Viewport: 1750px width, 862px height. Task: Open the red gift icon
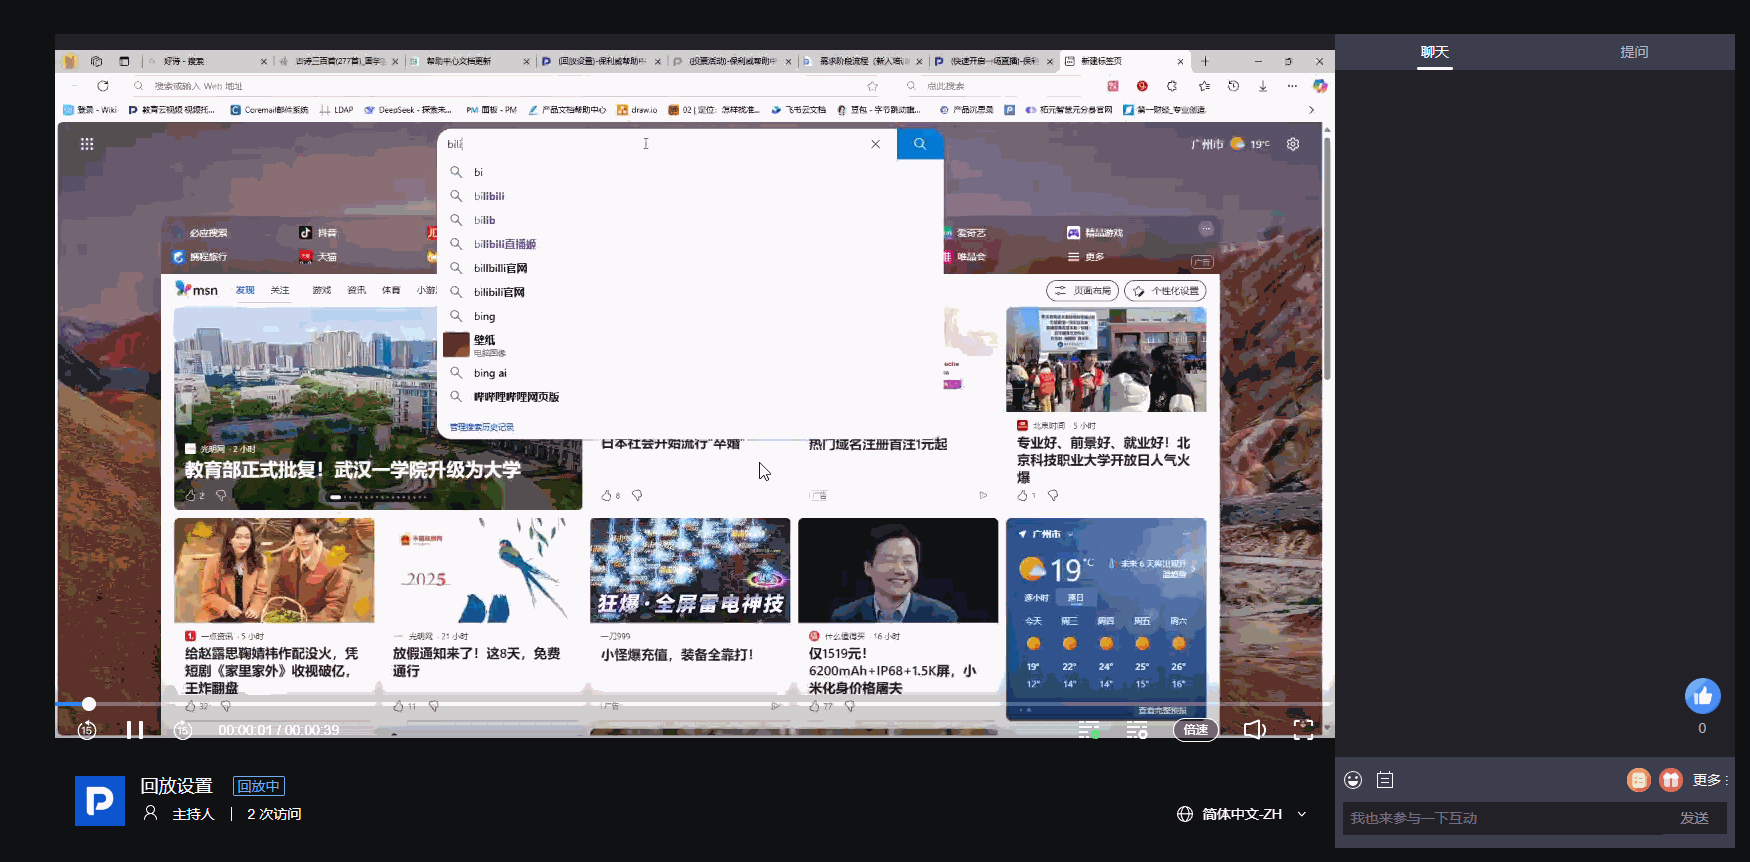click(x=1671, y=780)
